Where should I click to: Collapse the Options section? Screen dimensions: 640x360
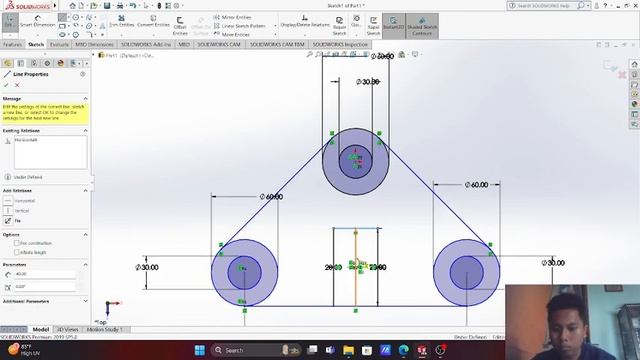pos(85,235)
